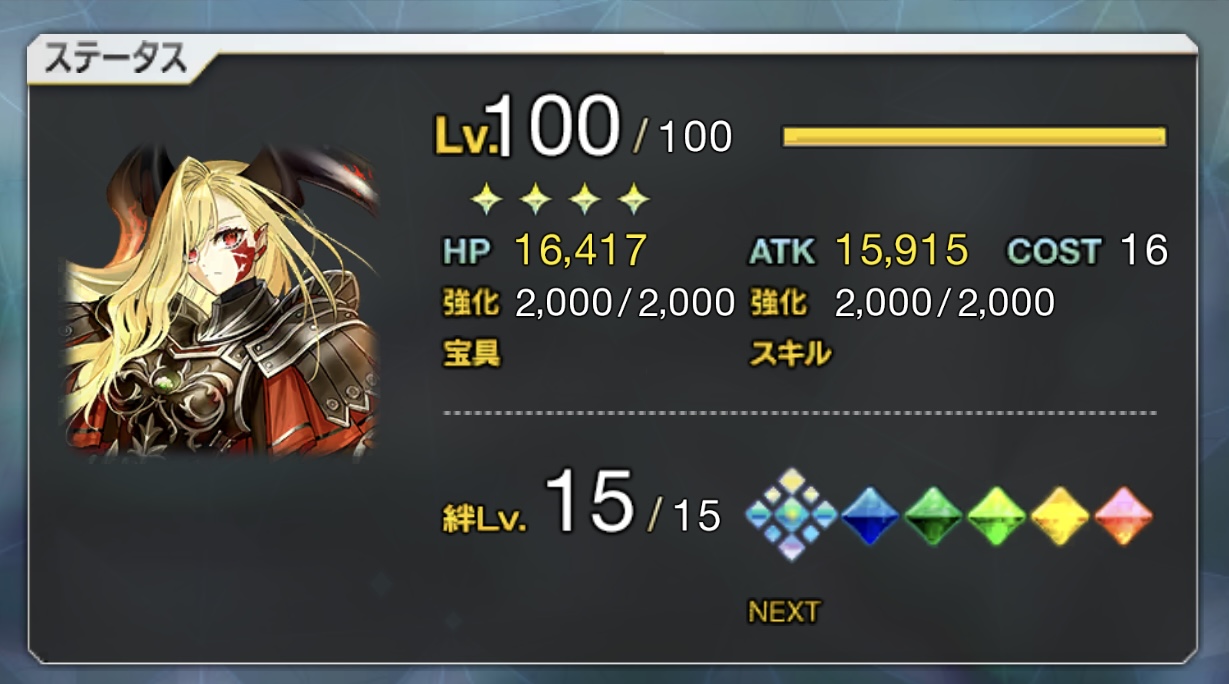Click the rainbow multi-diamond bond gem icon
Image resolution: width=1229 pixels, height=684 pixels.
[x=791, y=514]
